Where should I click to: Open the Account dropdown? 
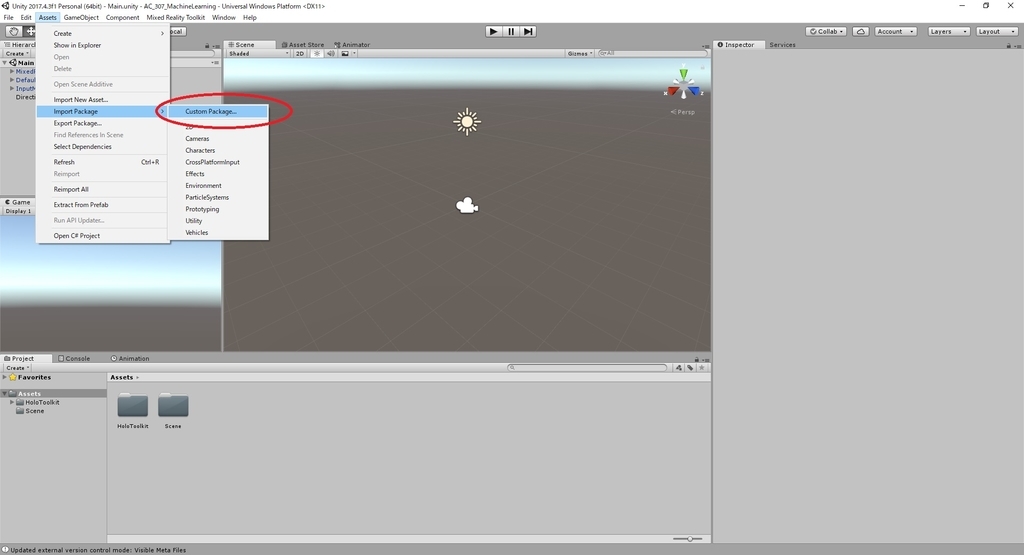coord(895,31)
